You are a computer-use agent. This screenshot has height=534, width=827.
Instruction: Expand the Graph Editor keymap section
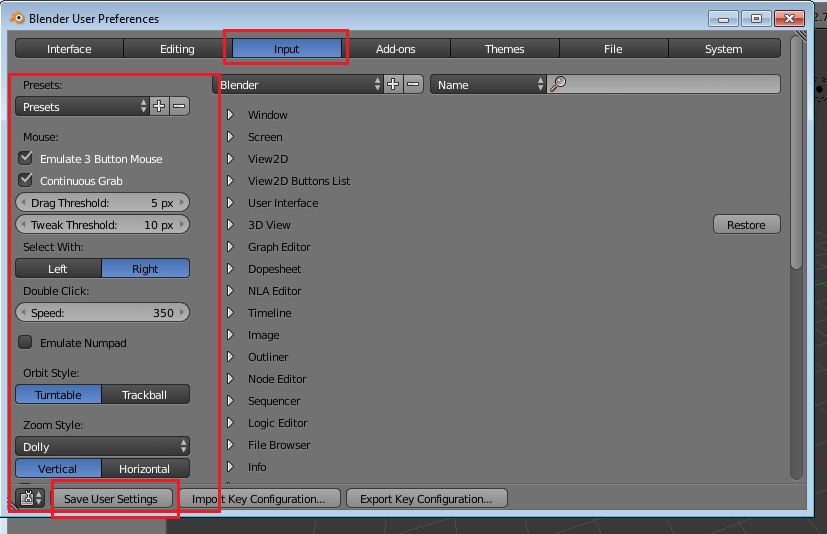coord(230,247)
